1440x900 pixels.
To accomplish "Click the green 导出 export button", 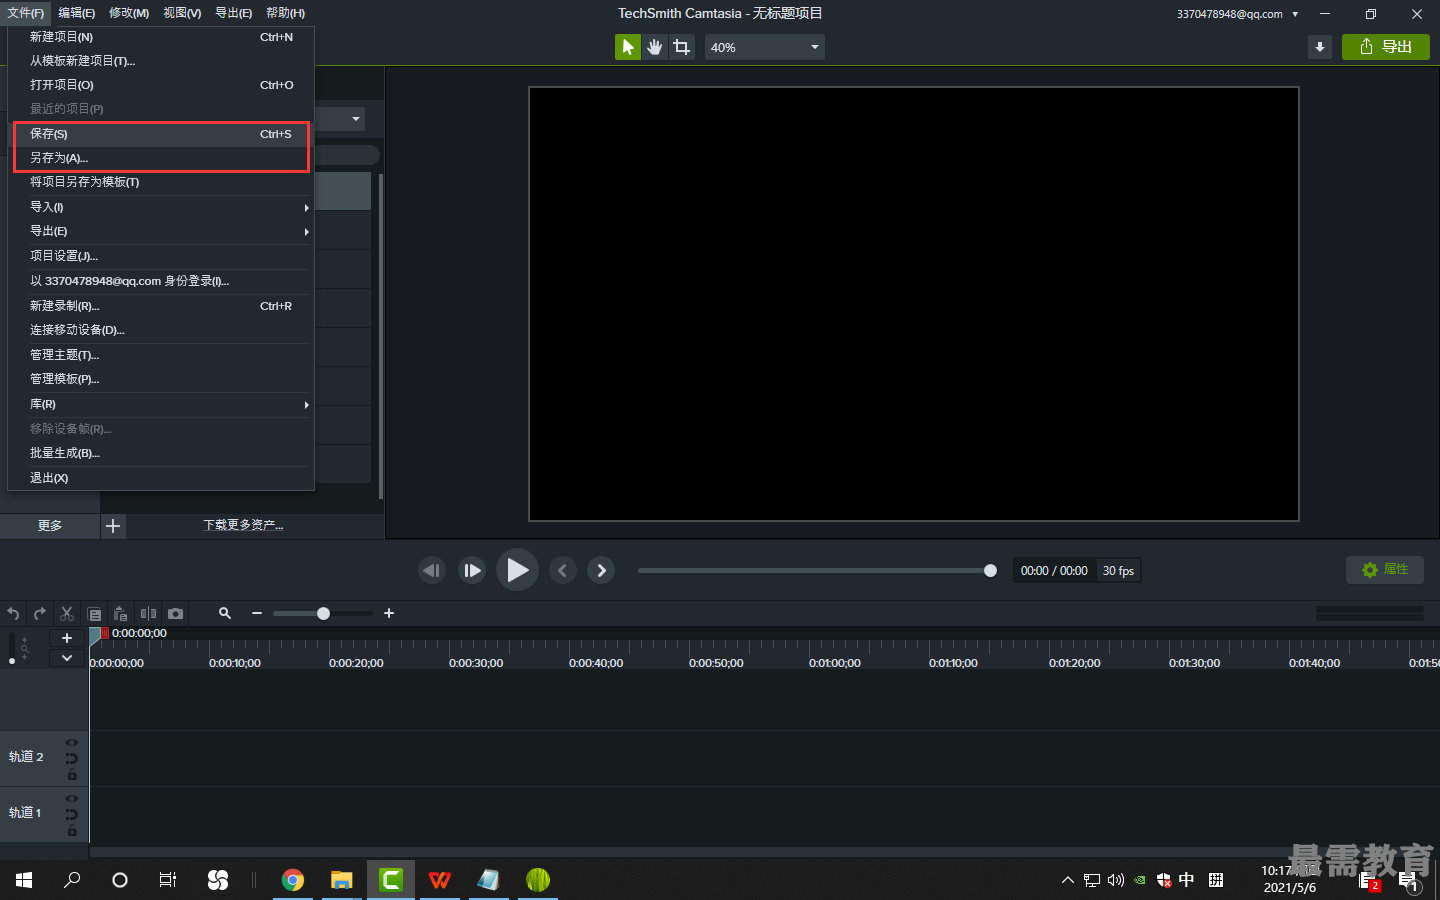I will point(1386,47).
